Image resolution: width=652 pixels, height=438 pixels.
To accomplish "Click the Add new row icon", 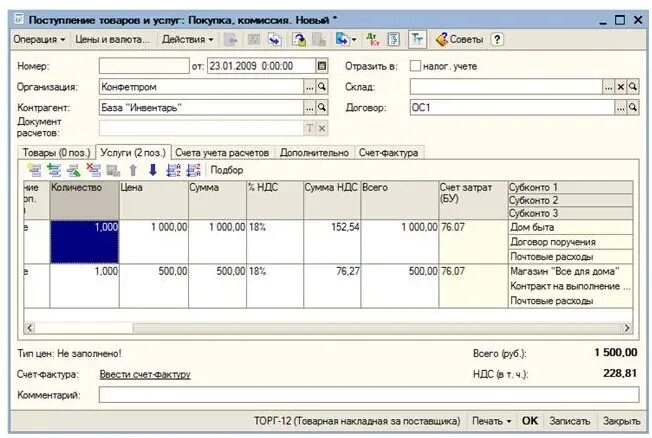I will click(x=34, y=170).
